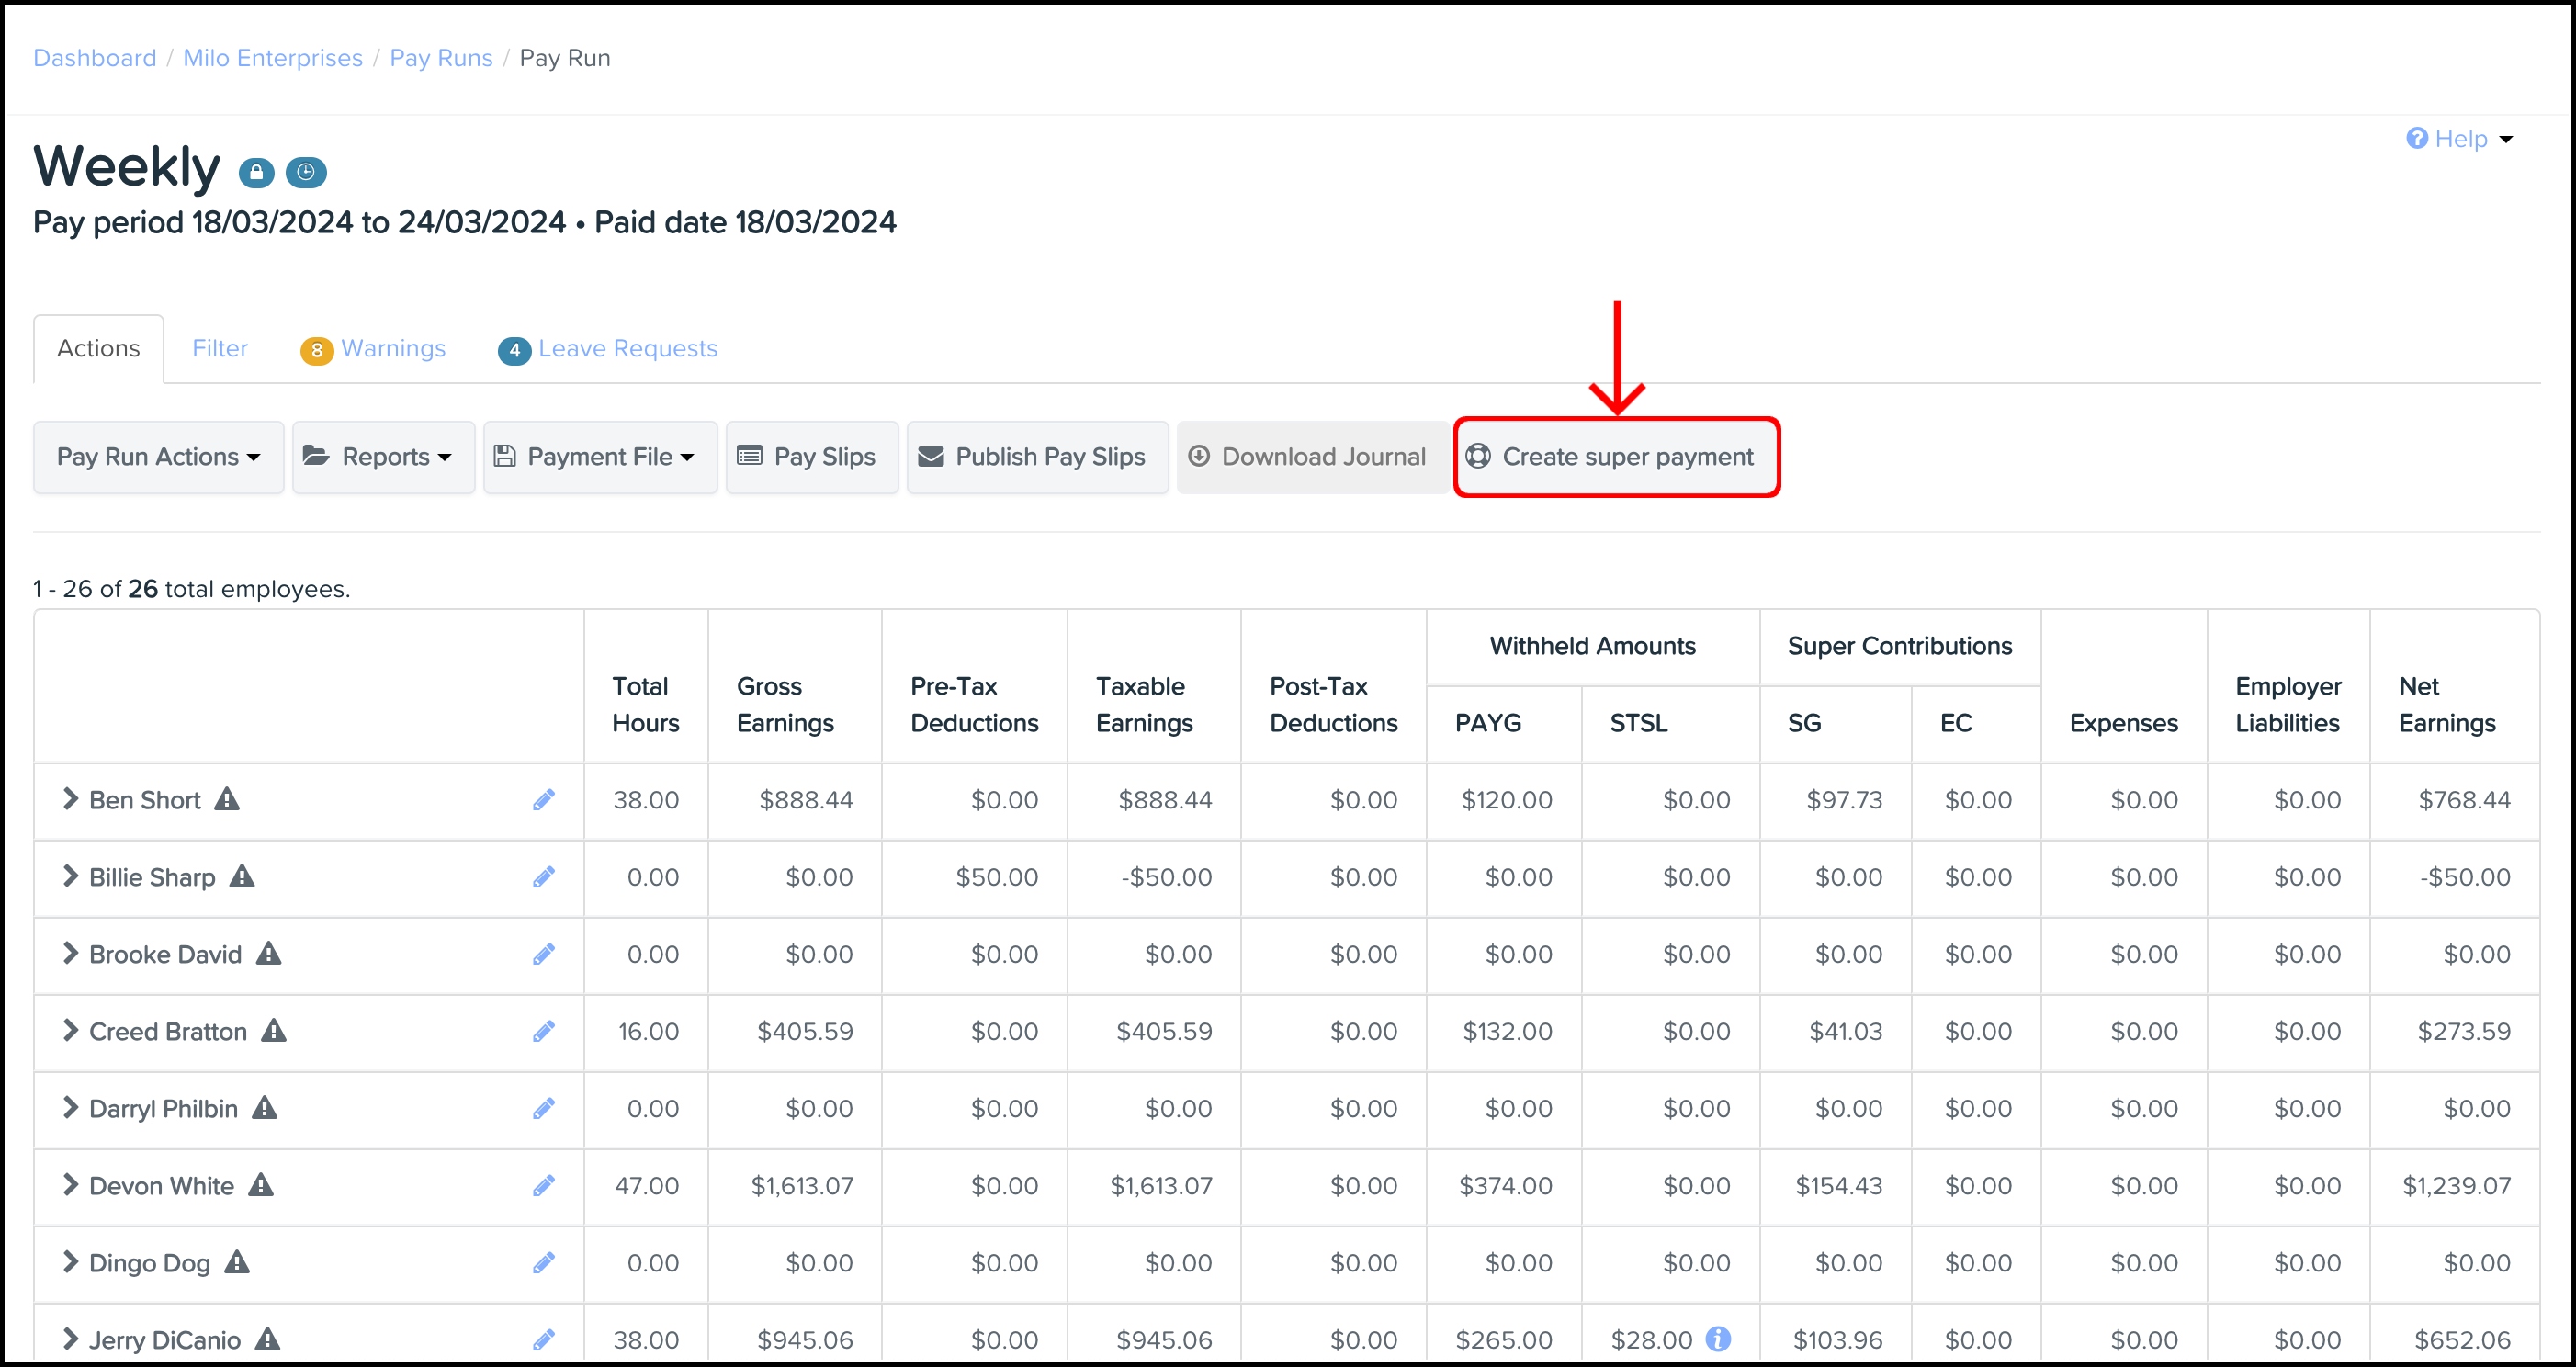Viewport: 2576px width, 1367px height.
Task: Go to Milo Enterprises breadcrumb link
Action: tap(272, 58)
